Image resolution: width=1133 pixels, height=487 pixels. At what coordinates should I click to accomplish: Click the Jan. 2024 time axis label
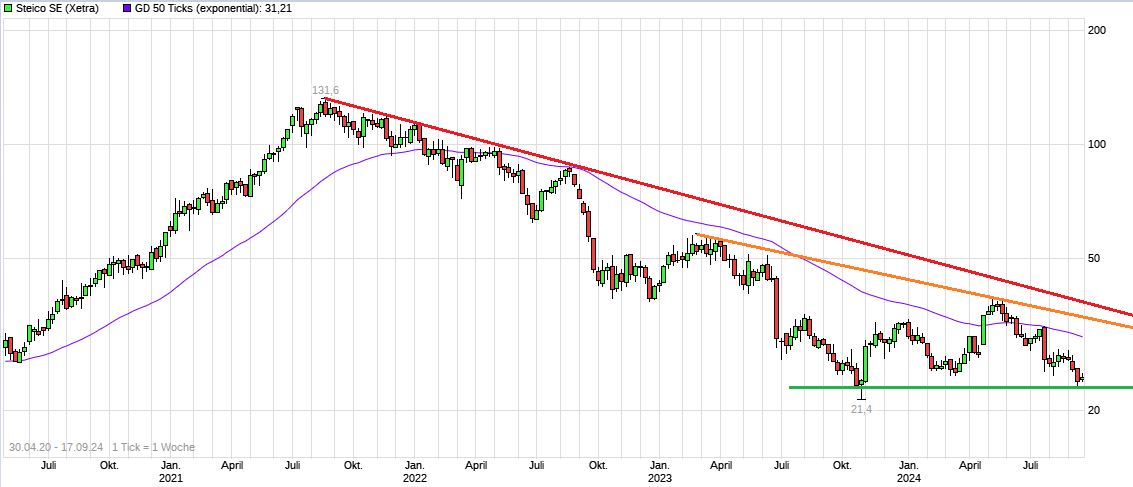908,471
